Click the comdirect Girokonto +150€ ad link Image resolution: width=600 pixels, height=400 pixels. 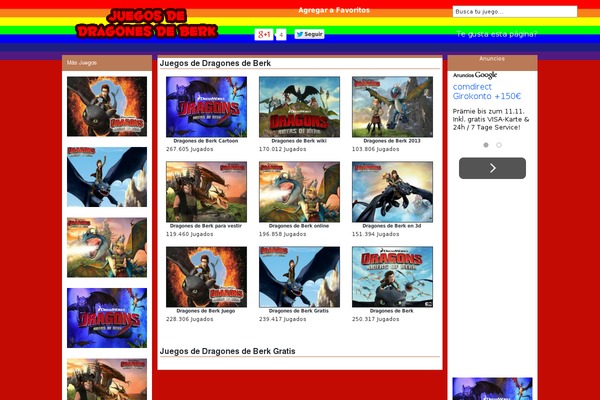(x=487, y=91)
